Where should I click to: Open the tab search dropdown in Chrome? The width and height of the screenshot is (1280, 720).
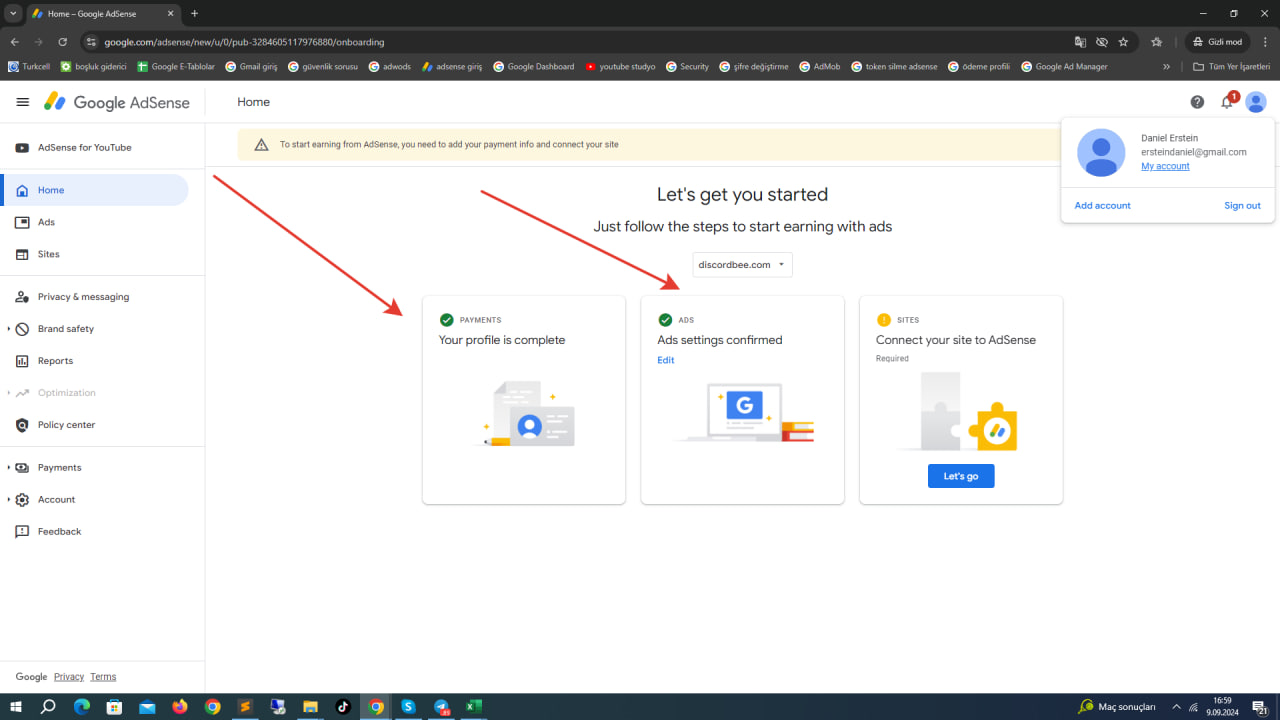click(x=13, y=13)
